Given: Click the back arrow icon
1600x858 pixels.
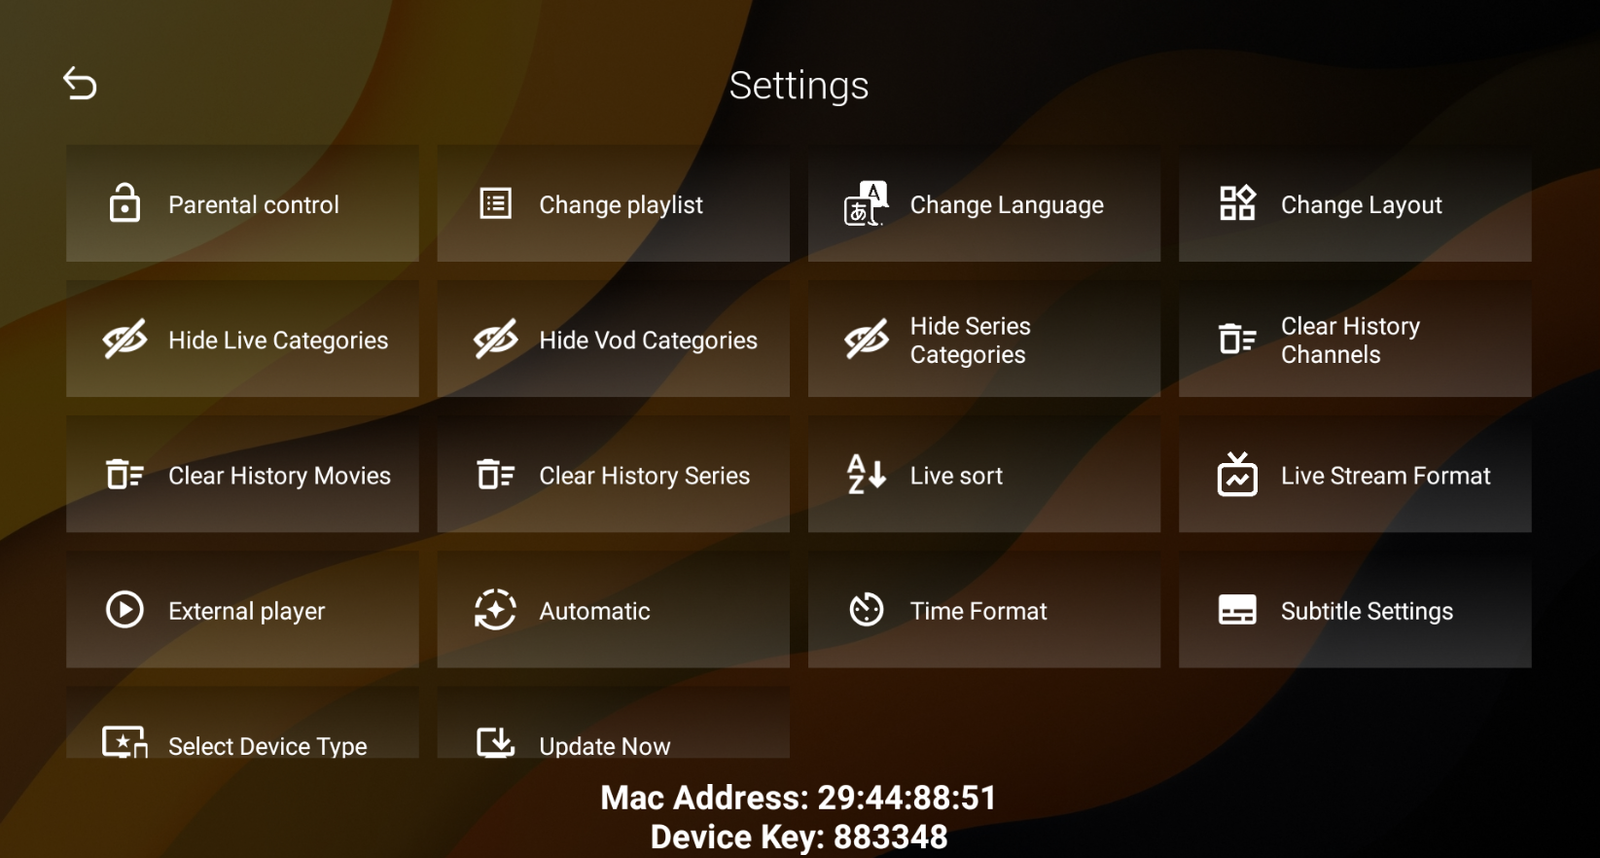Looking at the screenshot, I should 80,84.
